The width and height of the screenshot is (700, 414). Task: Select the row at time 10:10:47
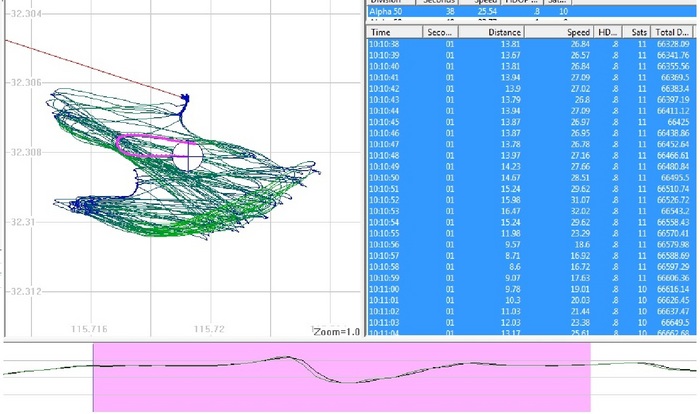[x=531, y=145]
